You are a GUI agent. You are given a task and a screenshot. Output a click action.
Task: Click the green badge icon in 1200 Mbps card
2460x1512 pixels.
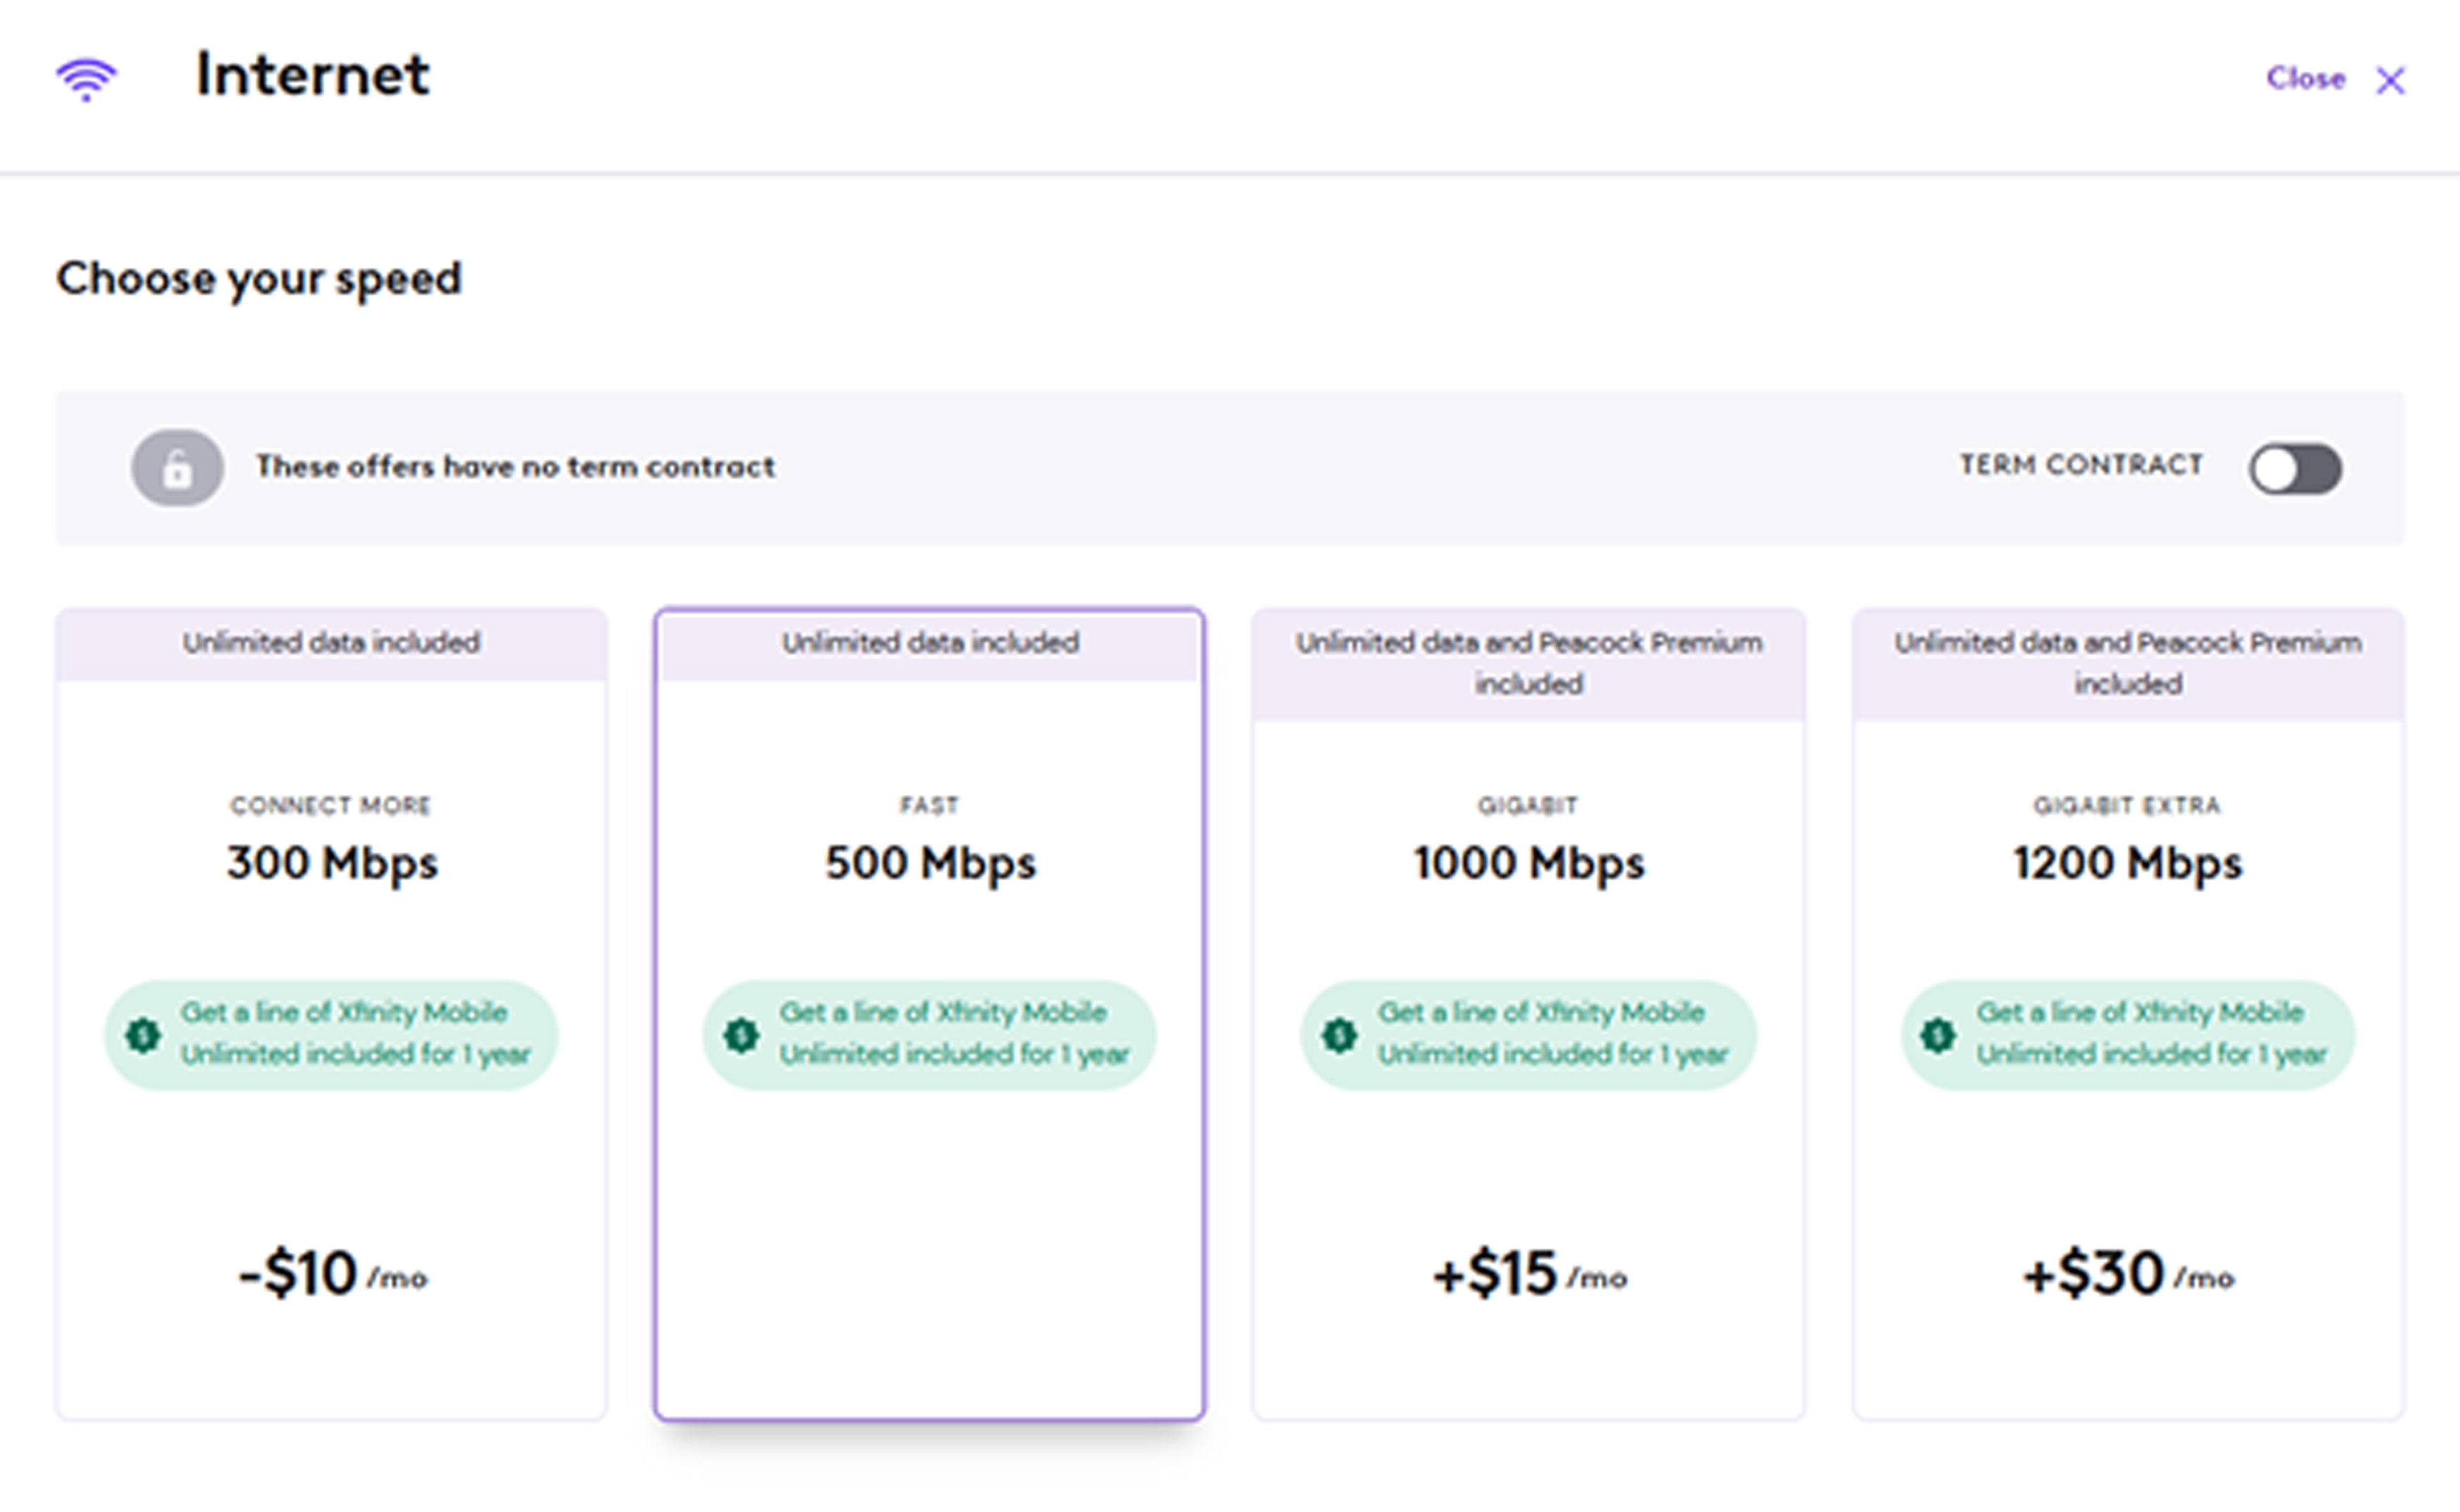[x=1937, y=1034]
